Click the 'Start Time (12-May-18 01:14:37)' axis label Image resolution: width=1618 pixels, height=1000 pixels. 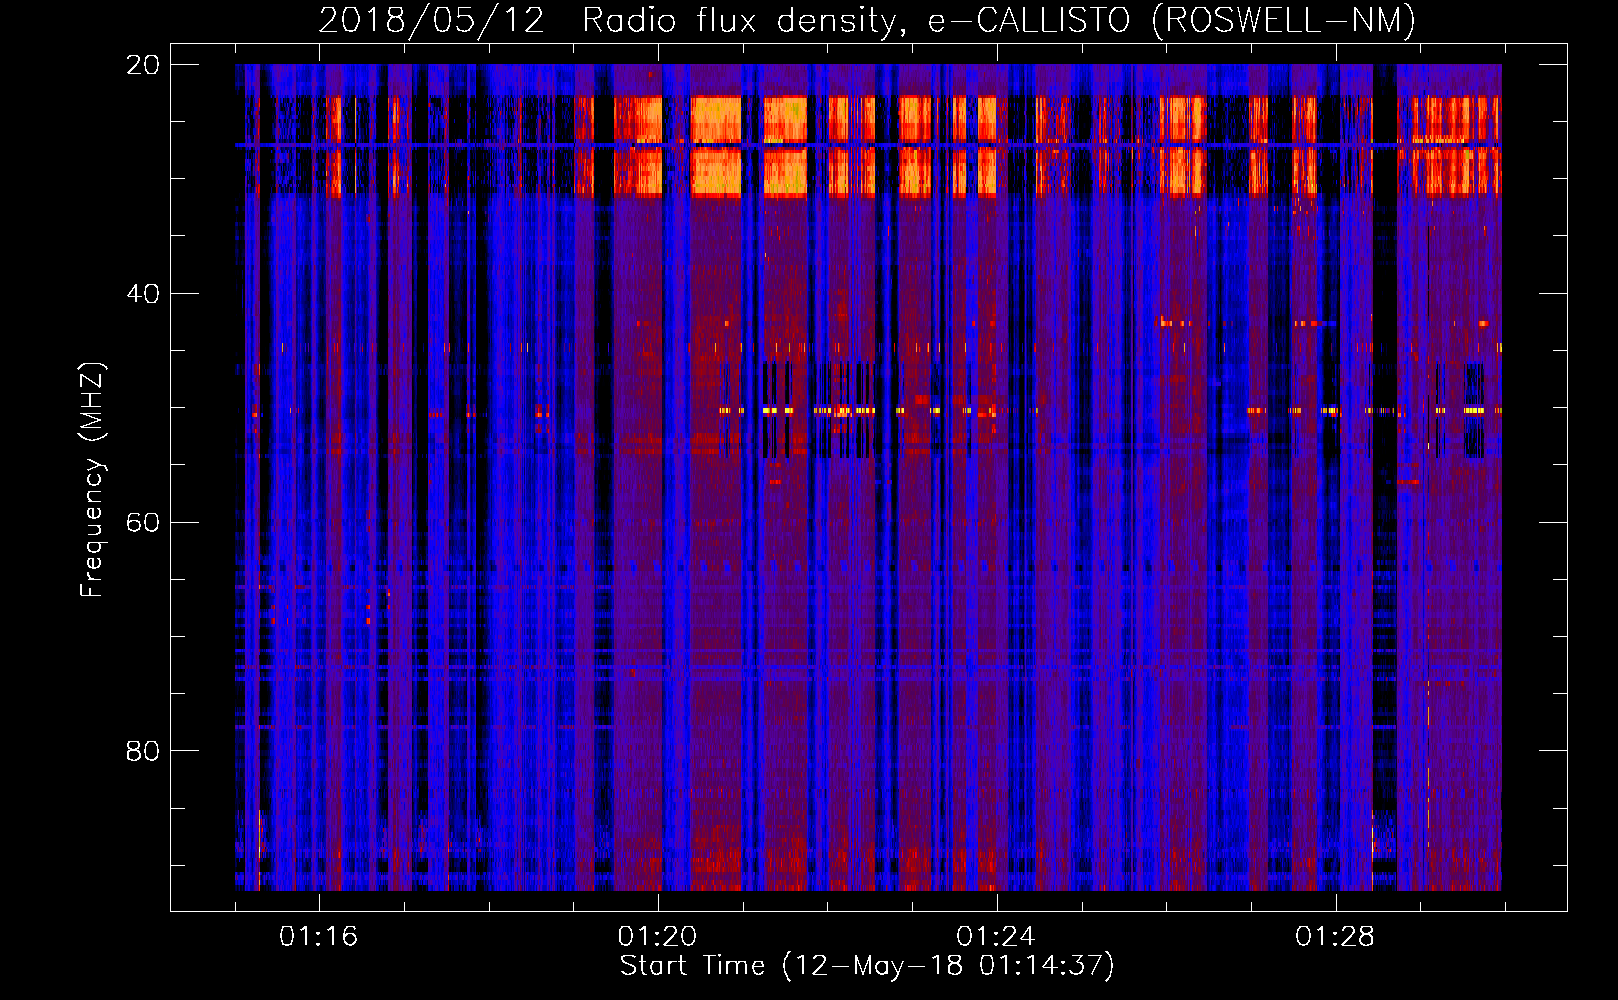pos(867,966)
